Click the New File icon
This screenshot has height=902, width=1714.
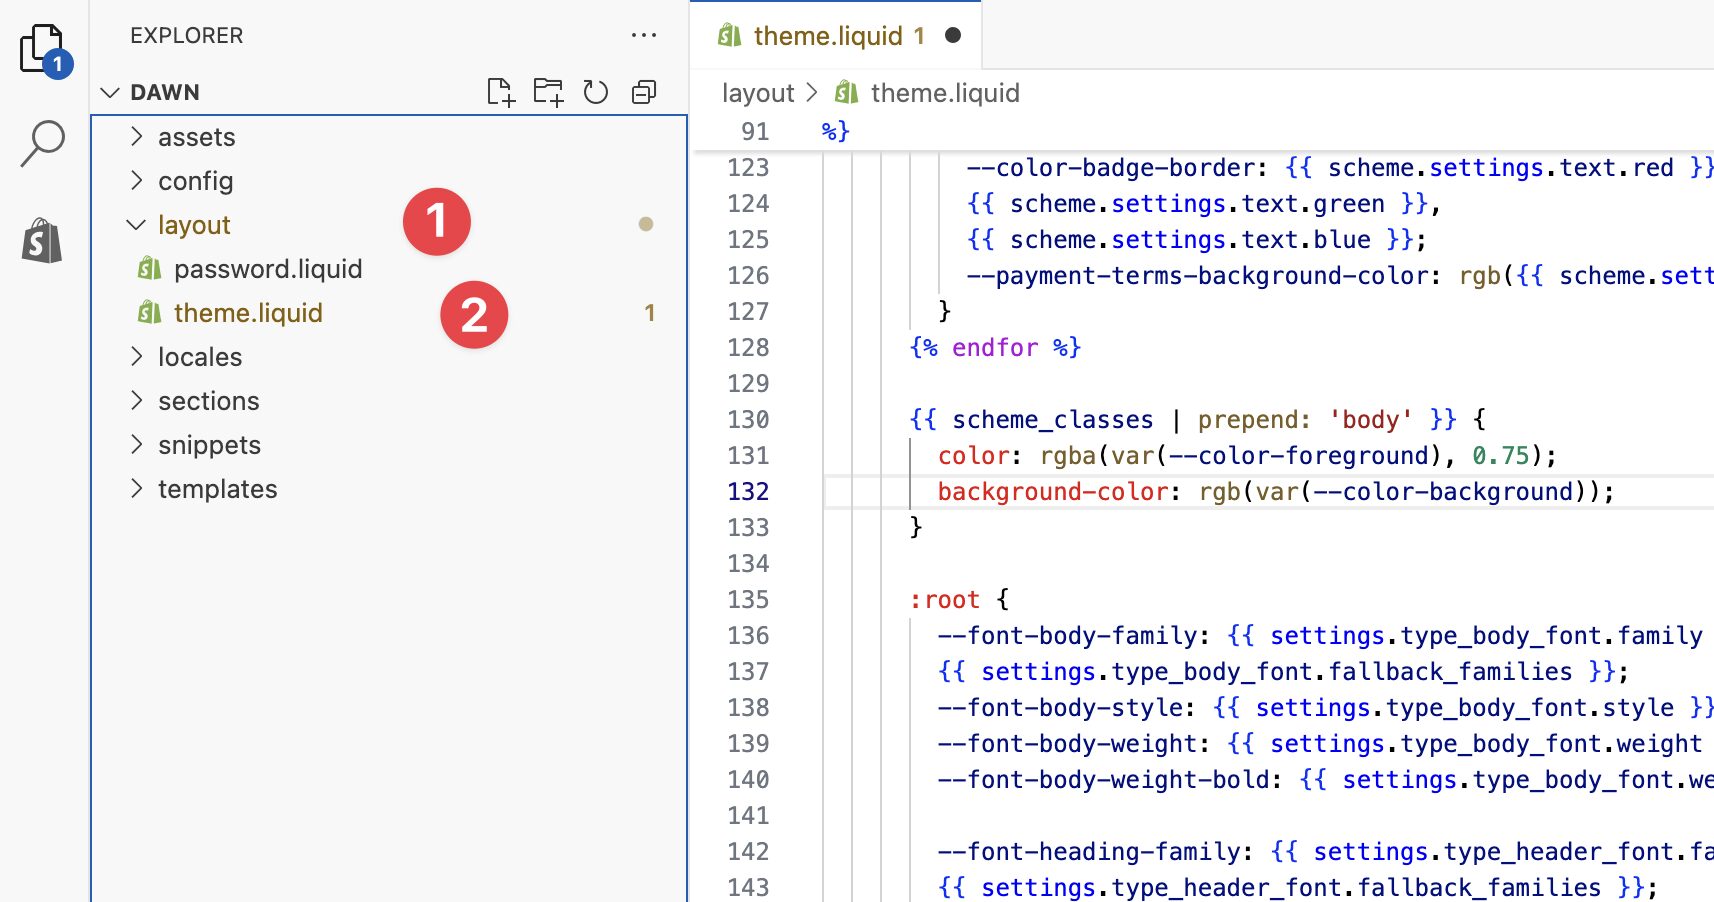click(x=500, y=92)
